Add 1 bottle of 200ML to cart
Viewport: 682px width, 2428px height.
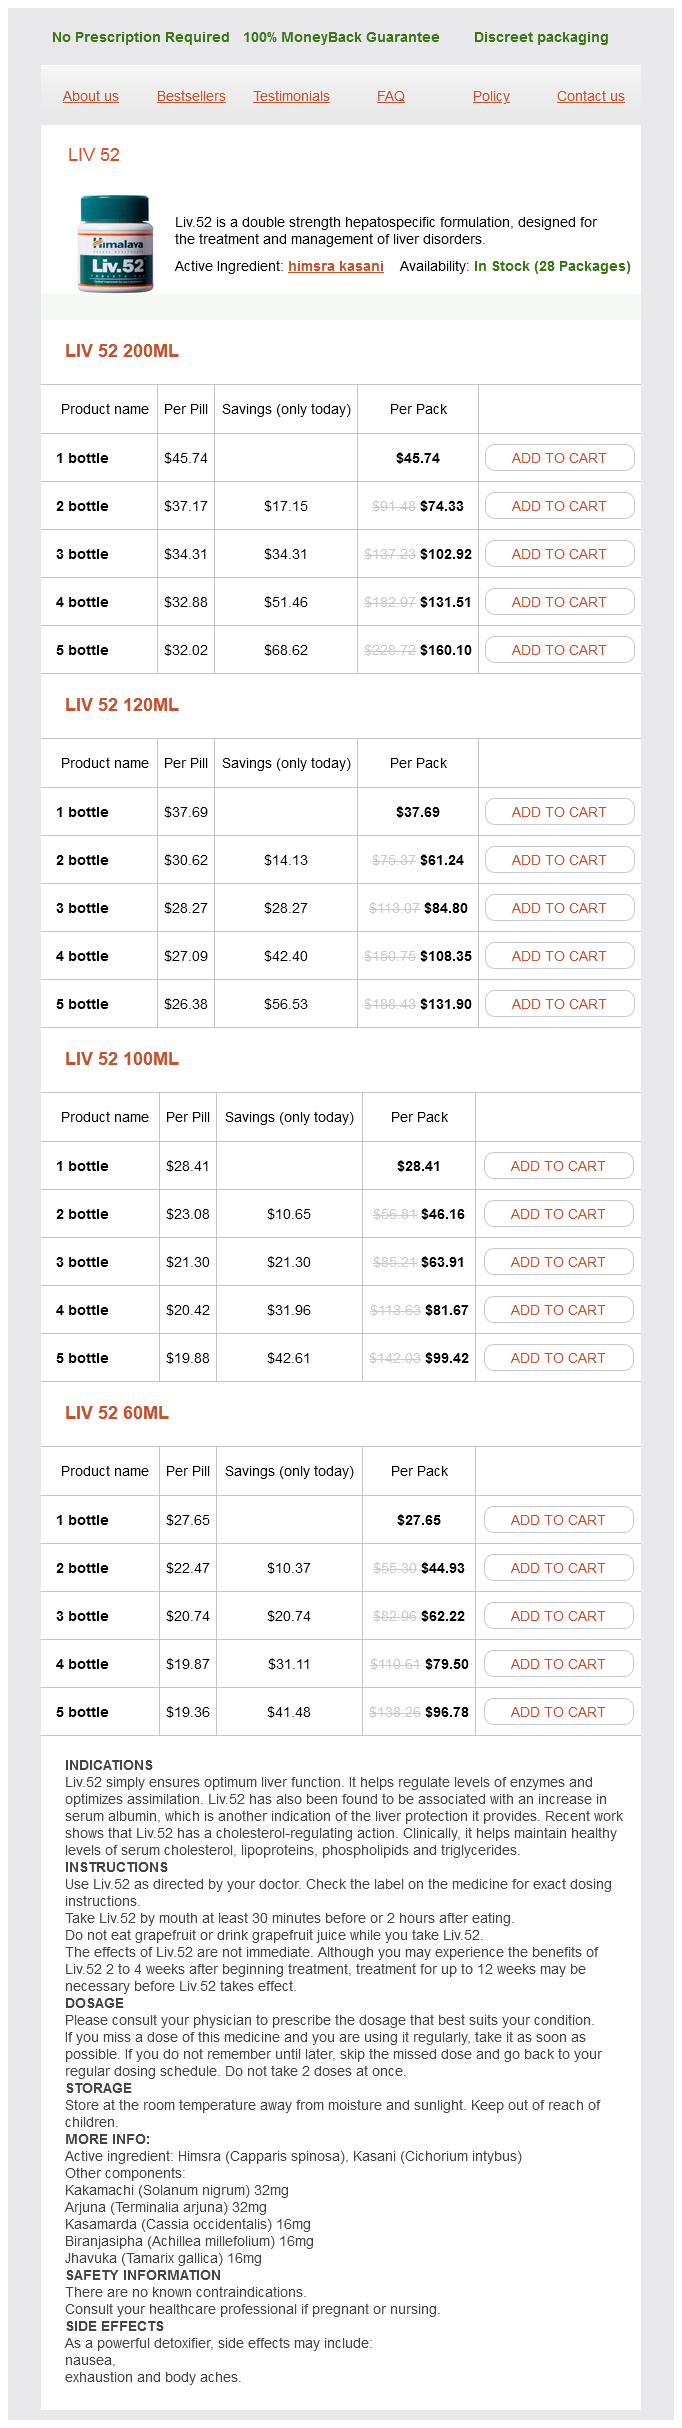pos(559,458)
